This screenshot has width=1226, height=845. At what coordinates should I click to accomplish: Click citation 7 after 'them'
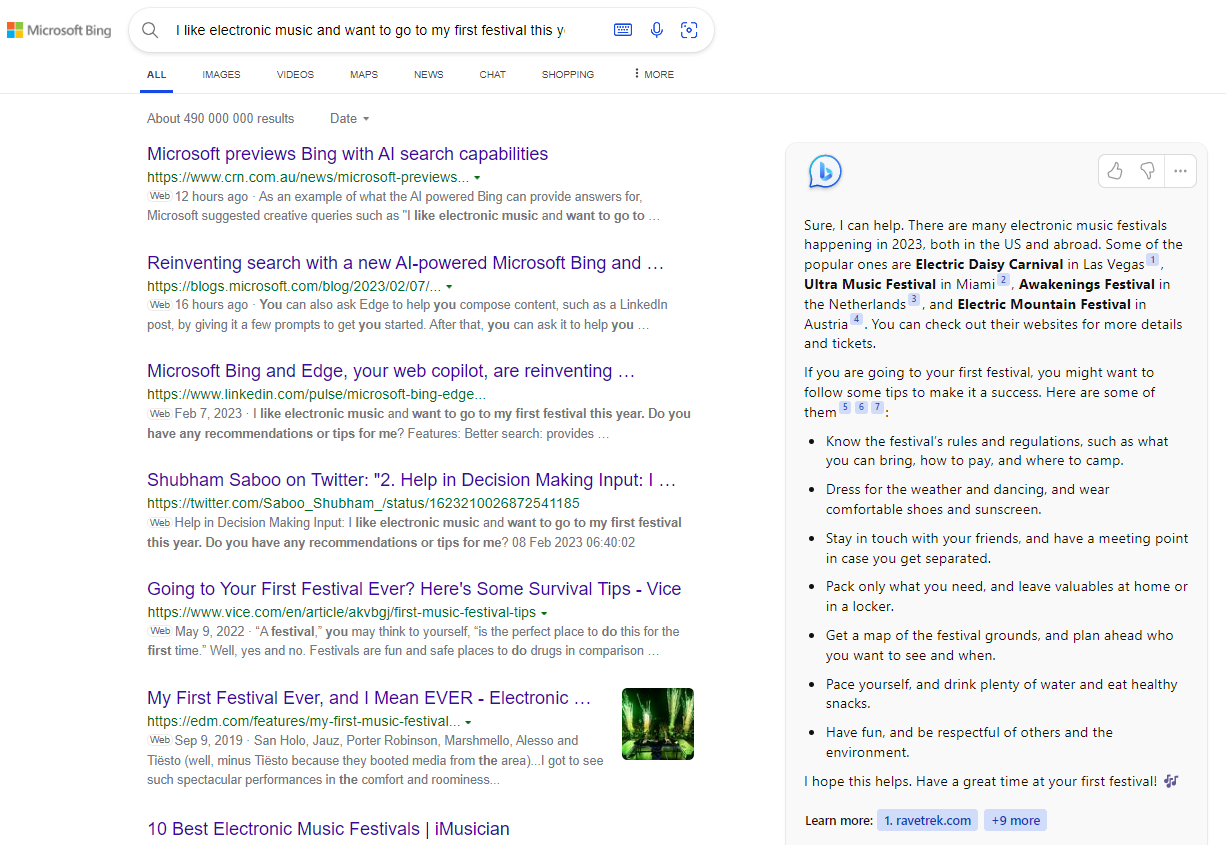tap(877, 407)
